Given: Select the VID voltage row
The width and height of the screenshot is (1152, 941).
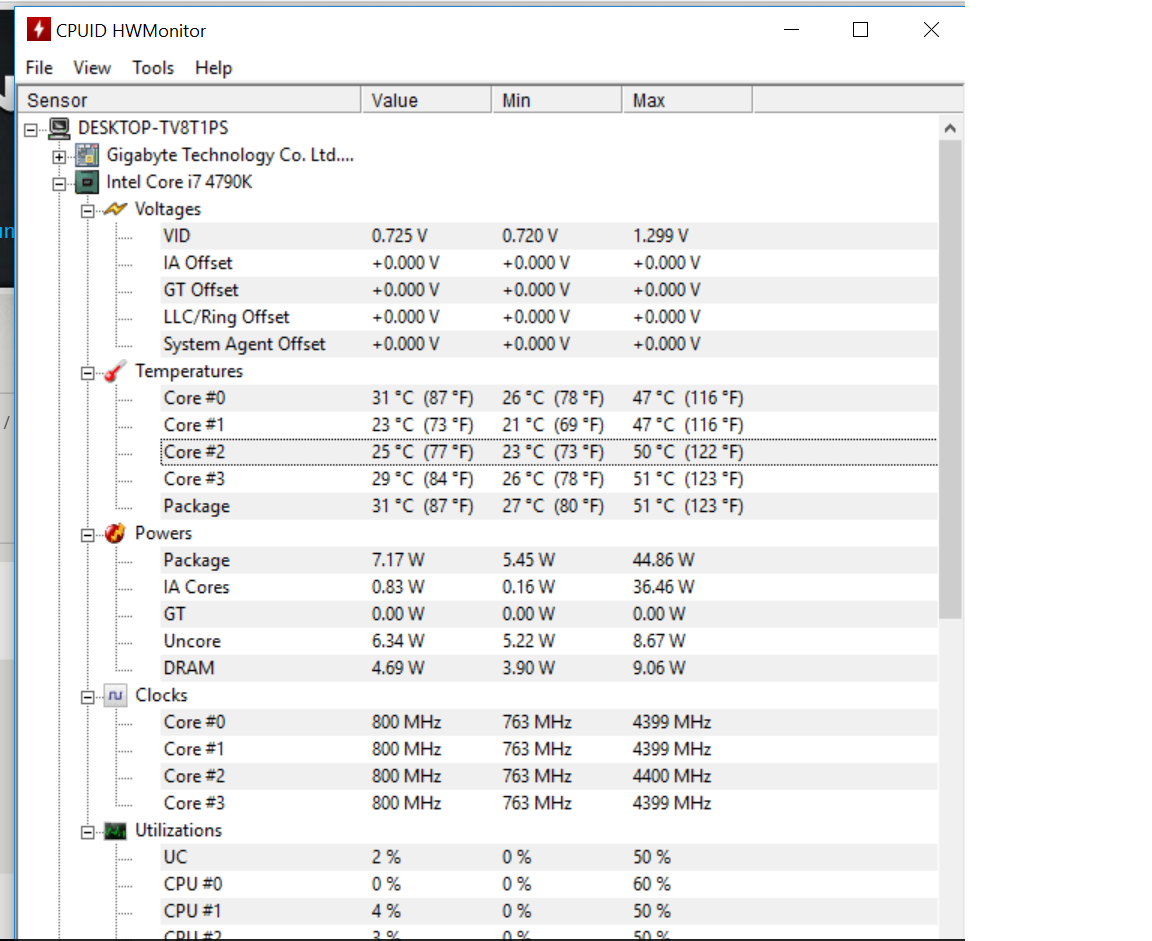Looking at the screenshot, I should pyautogui.click(x=549, y=236).
